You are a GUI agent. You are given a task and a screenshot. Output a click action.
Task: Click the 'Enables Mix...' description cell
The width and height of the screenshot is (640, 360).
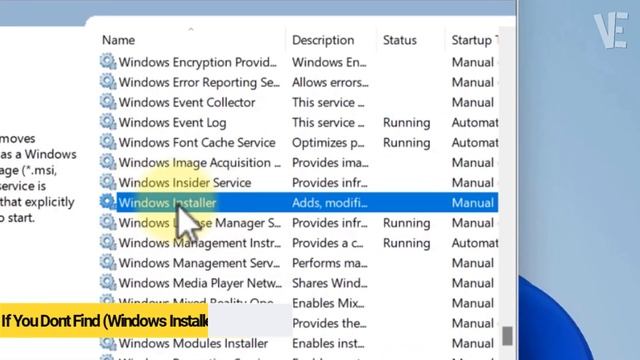(328, 303)
